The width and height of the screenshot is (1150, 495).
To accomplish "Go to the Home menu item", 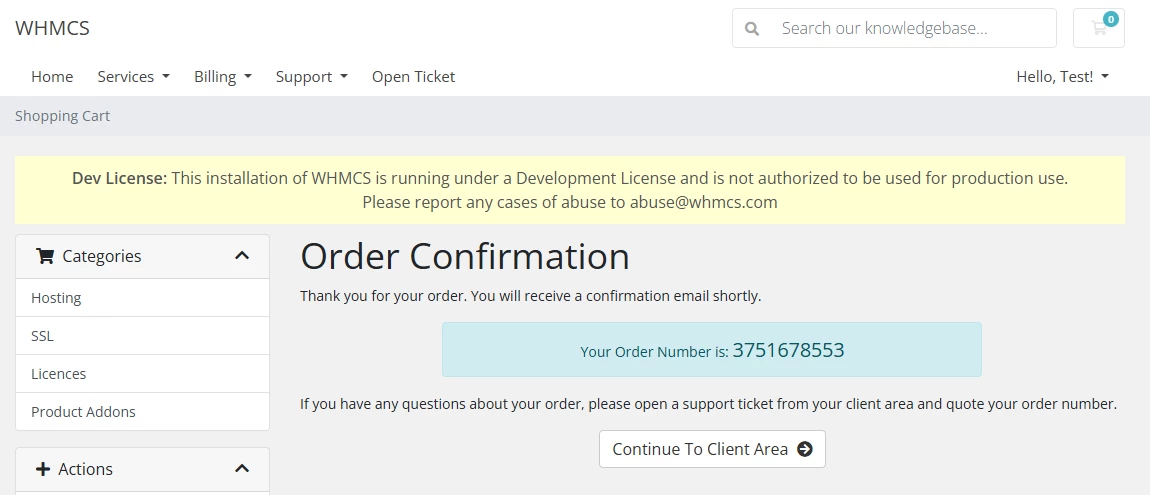I will (52, 77).
